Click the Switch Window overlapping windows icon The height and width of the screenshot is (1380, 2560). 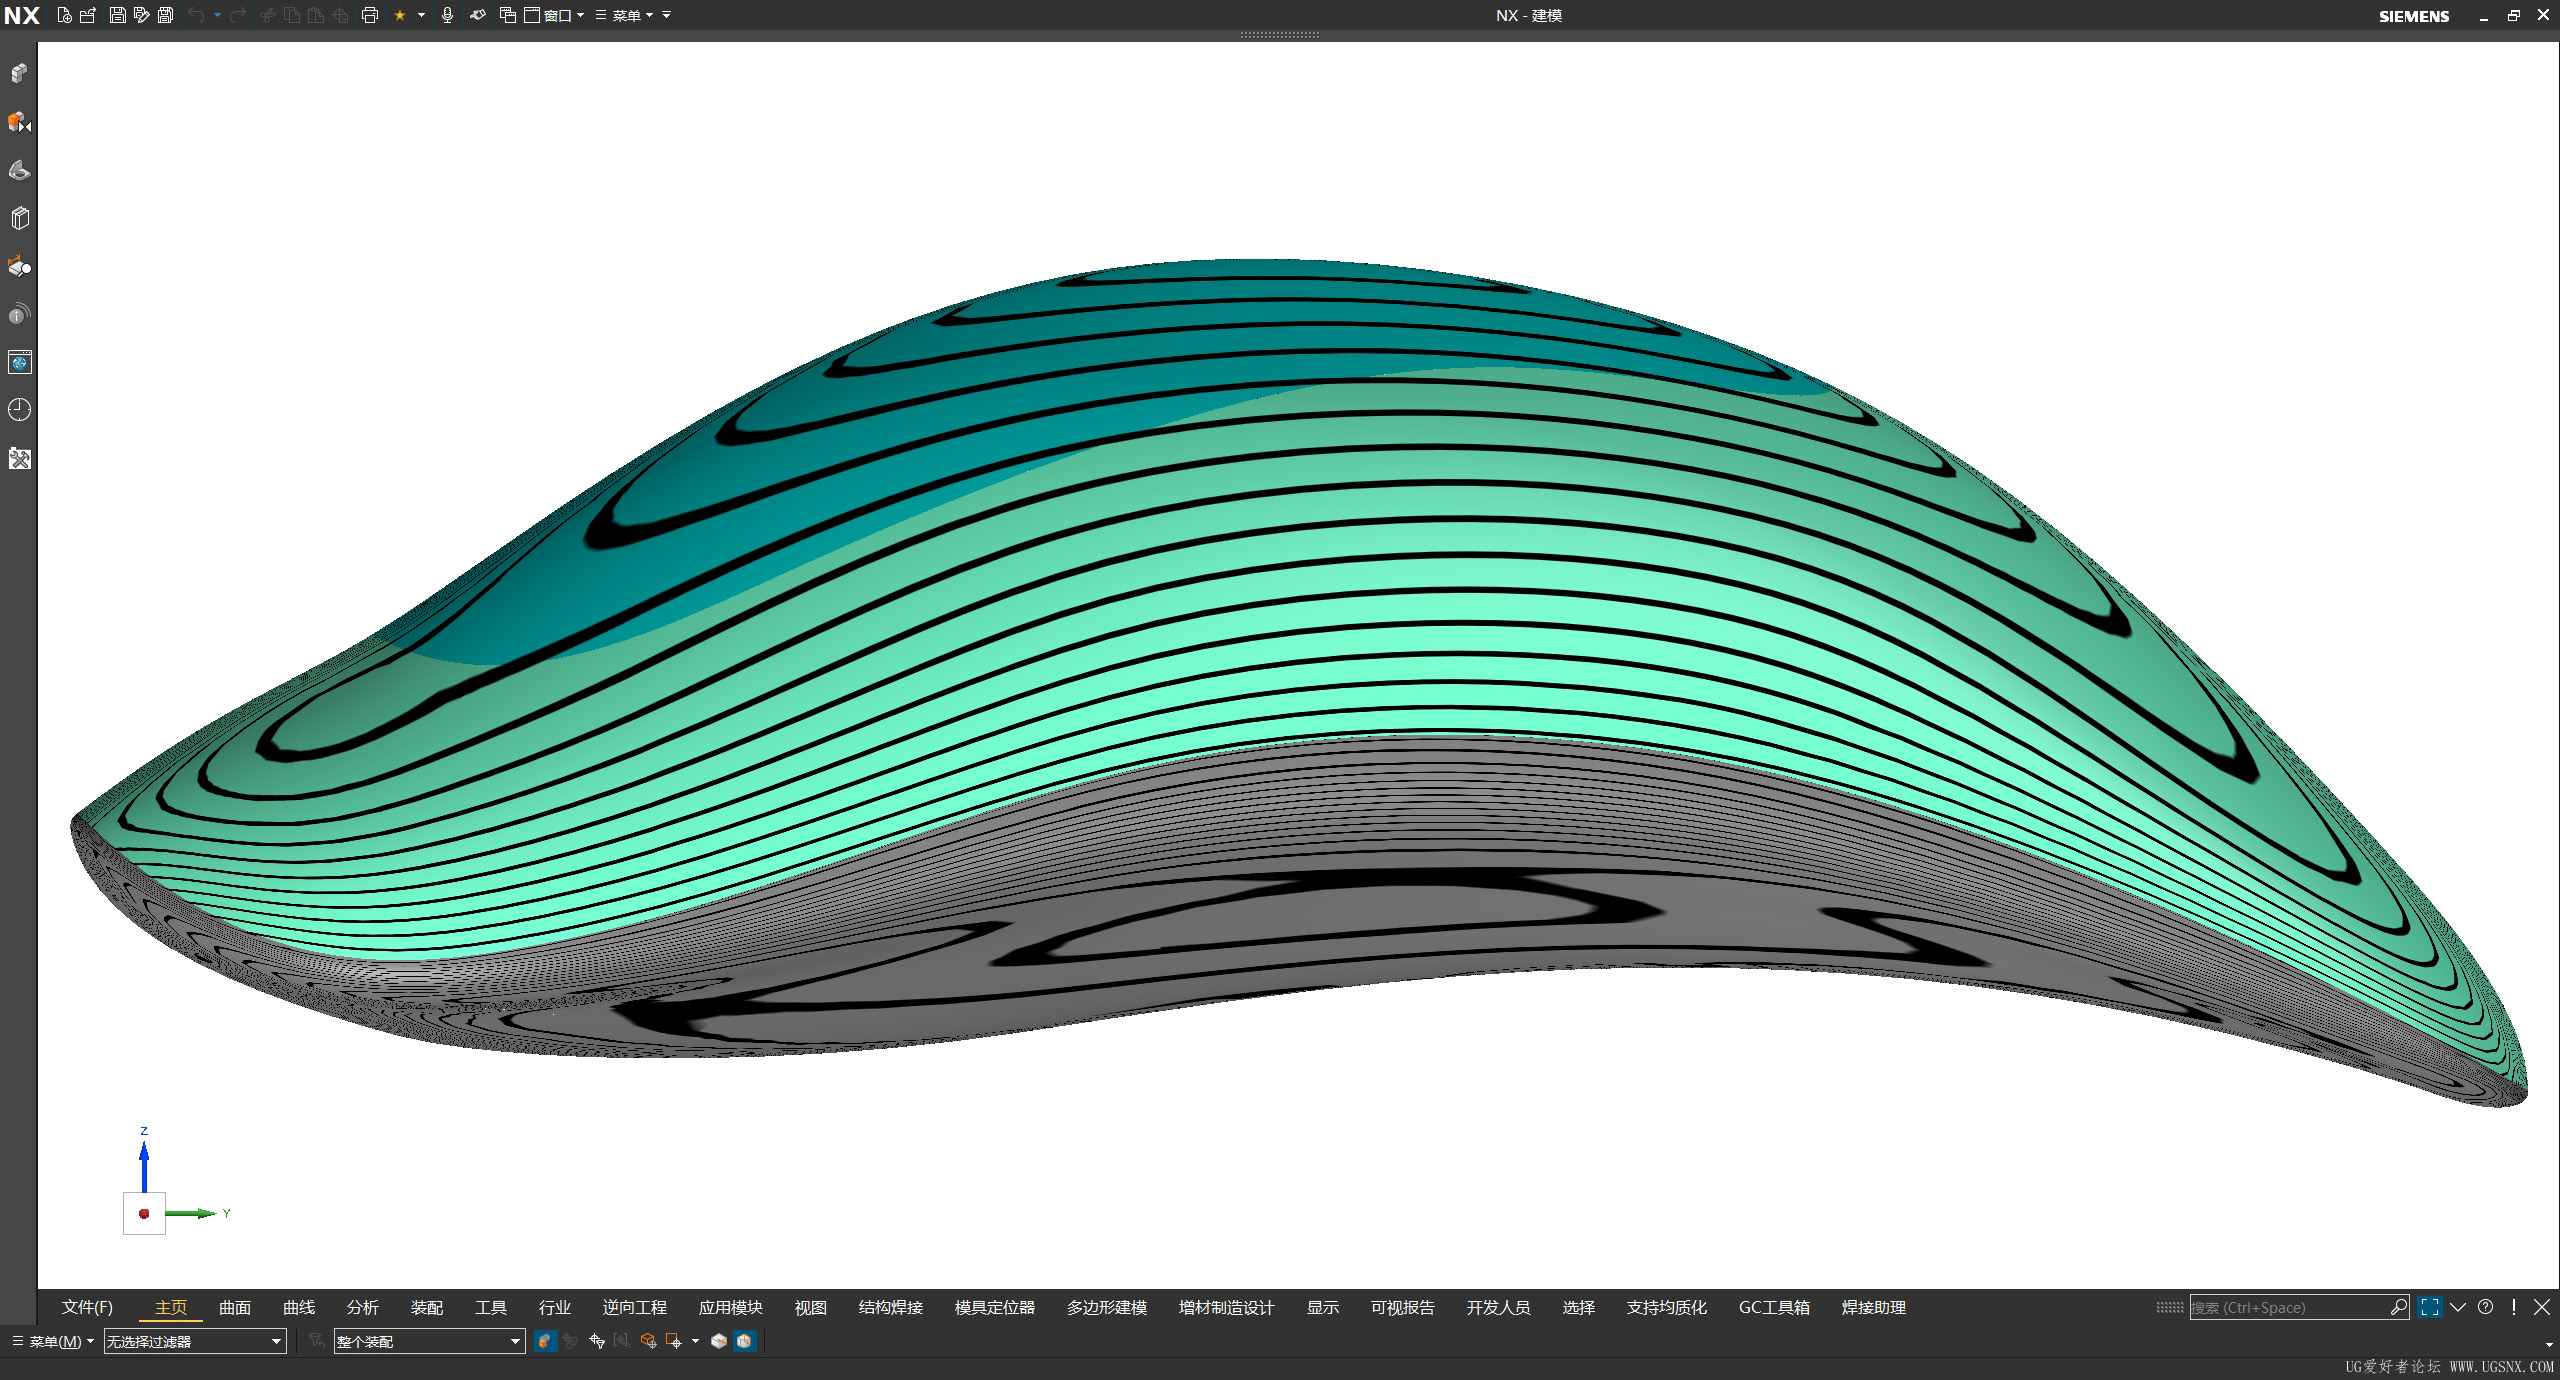click(507, 15)
